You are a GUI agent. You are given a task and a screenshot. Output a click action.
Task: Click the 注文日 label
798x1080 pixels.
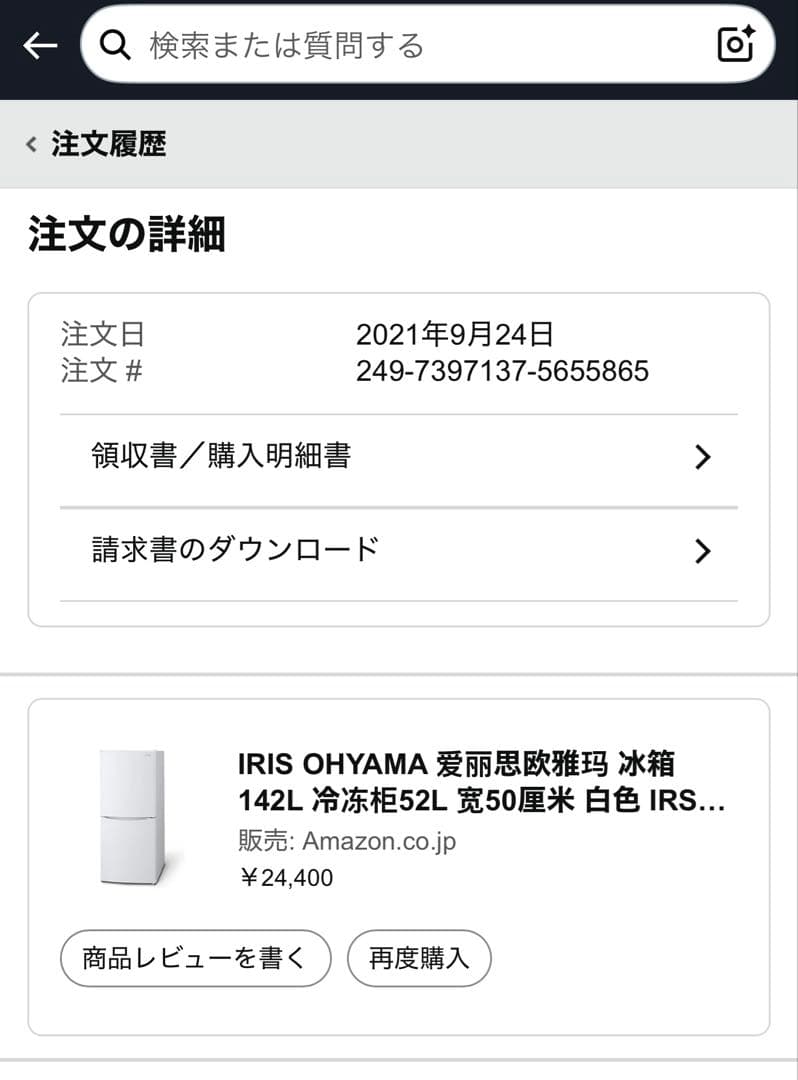coord(102,334)
